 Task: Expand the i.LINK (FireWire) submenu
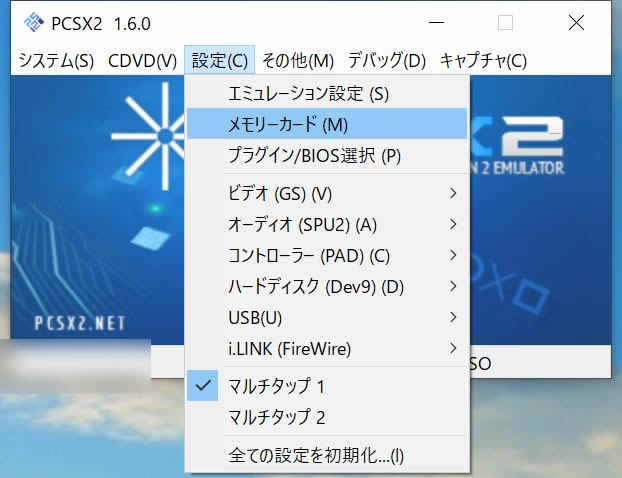tap(327, 348)
